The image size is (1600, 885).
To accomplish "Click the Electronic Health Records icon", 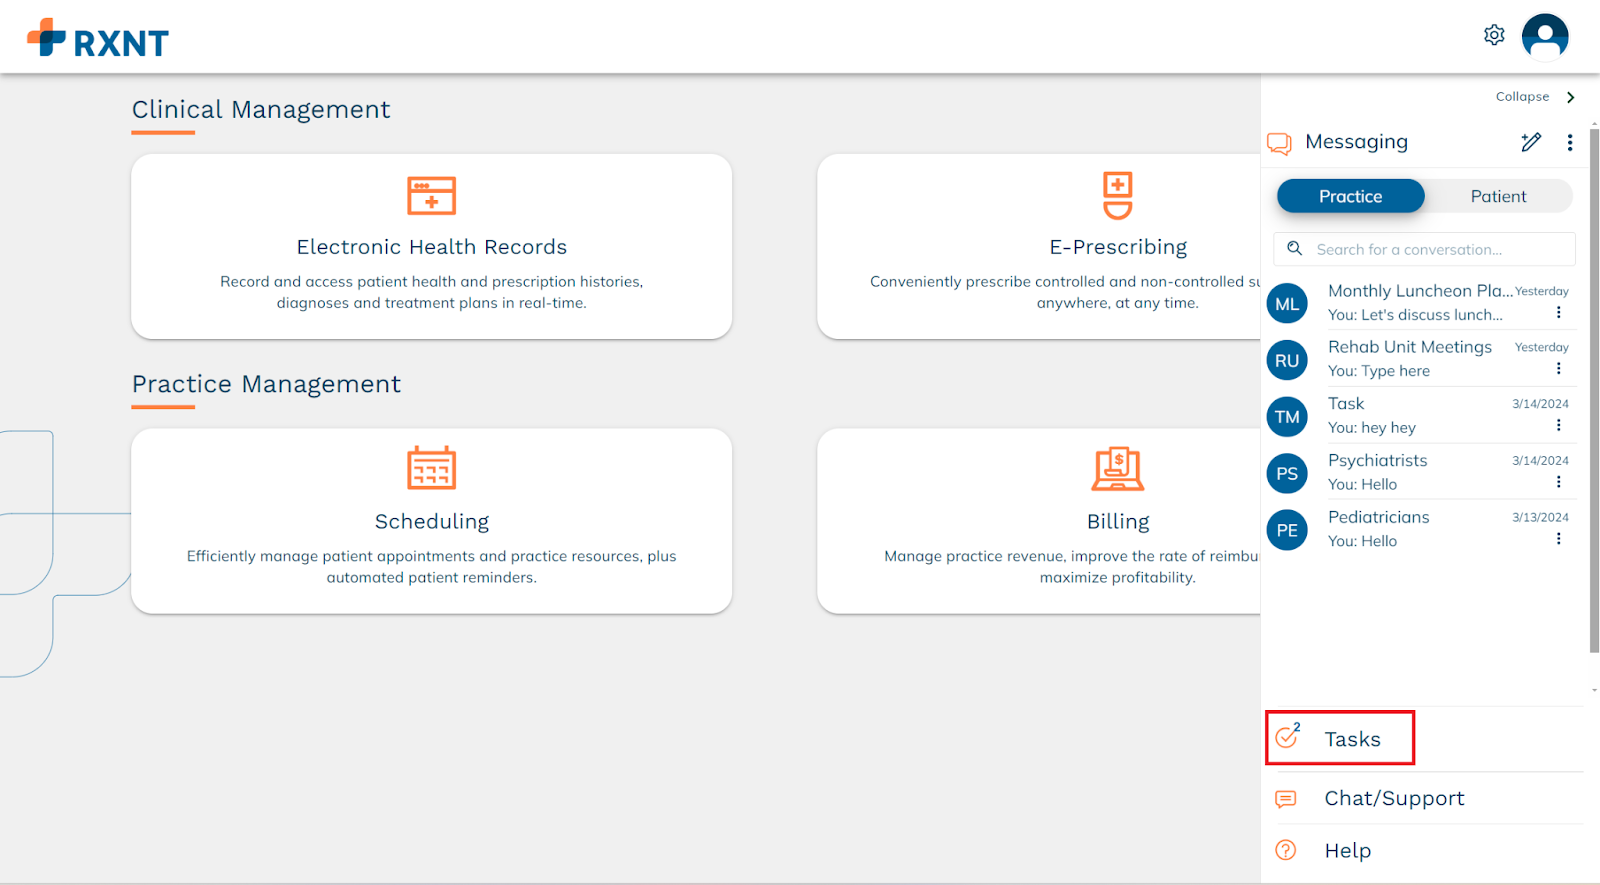I will [432, 196].
